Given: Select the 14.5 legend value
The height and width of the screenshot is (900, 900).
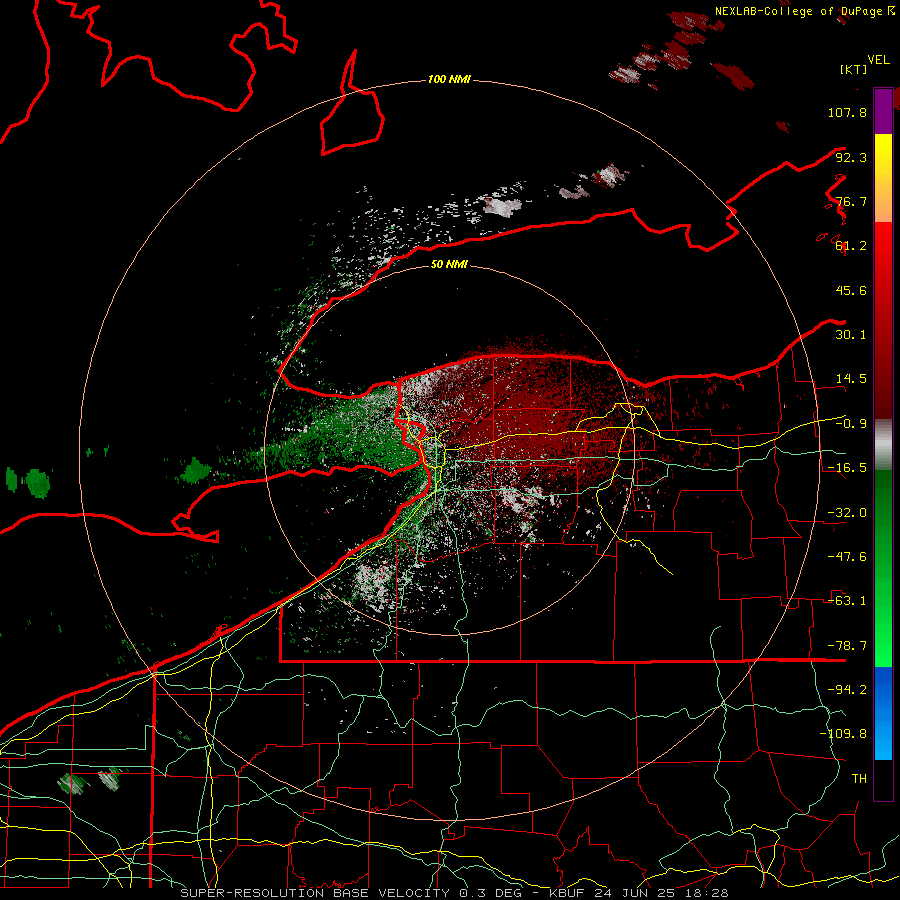Looking at the screenshot, I should point(851,378).
